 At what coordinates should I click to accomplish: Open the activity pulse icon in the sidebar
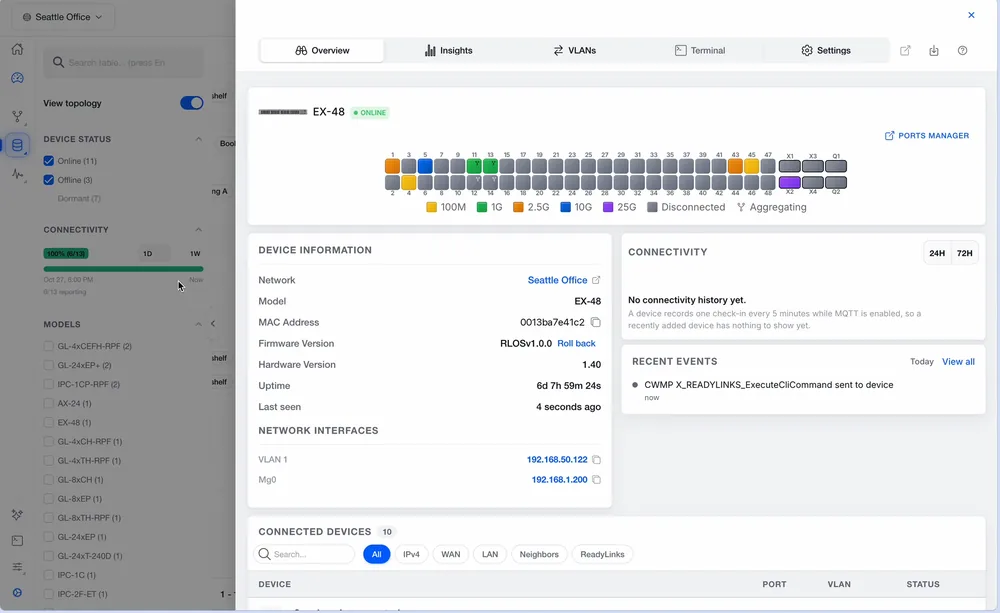click(17, 174)
